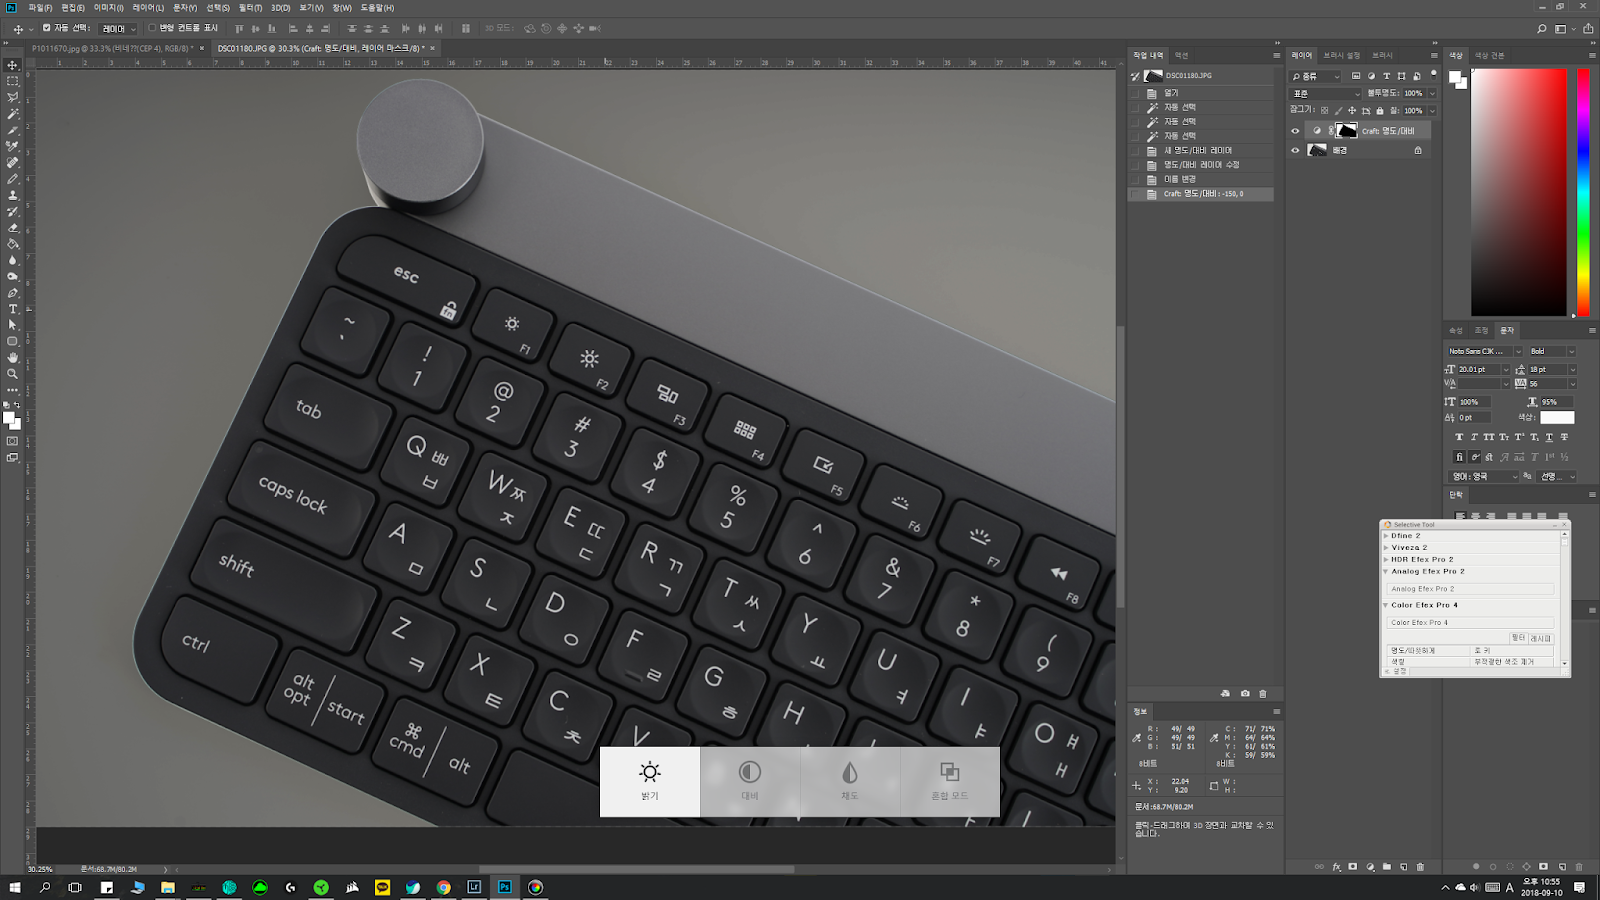Image resolution: width=1600 pixels, height=900 pixels.
Task: Select the Type tool in toolbox
Action: click(x=12, y=309)
